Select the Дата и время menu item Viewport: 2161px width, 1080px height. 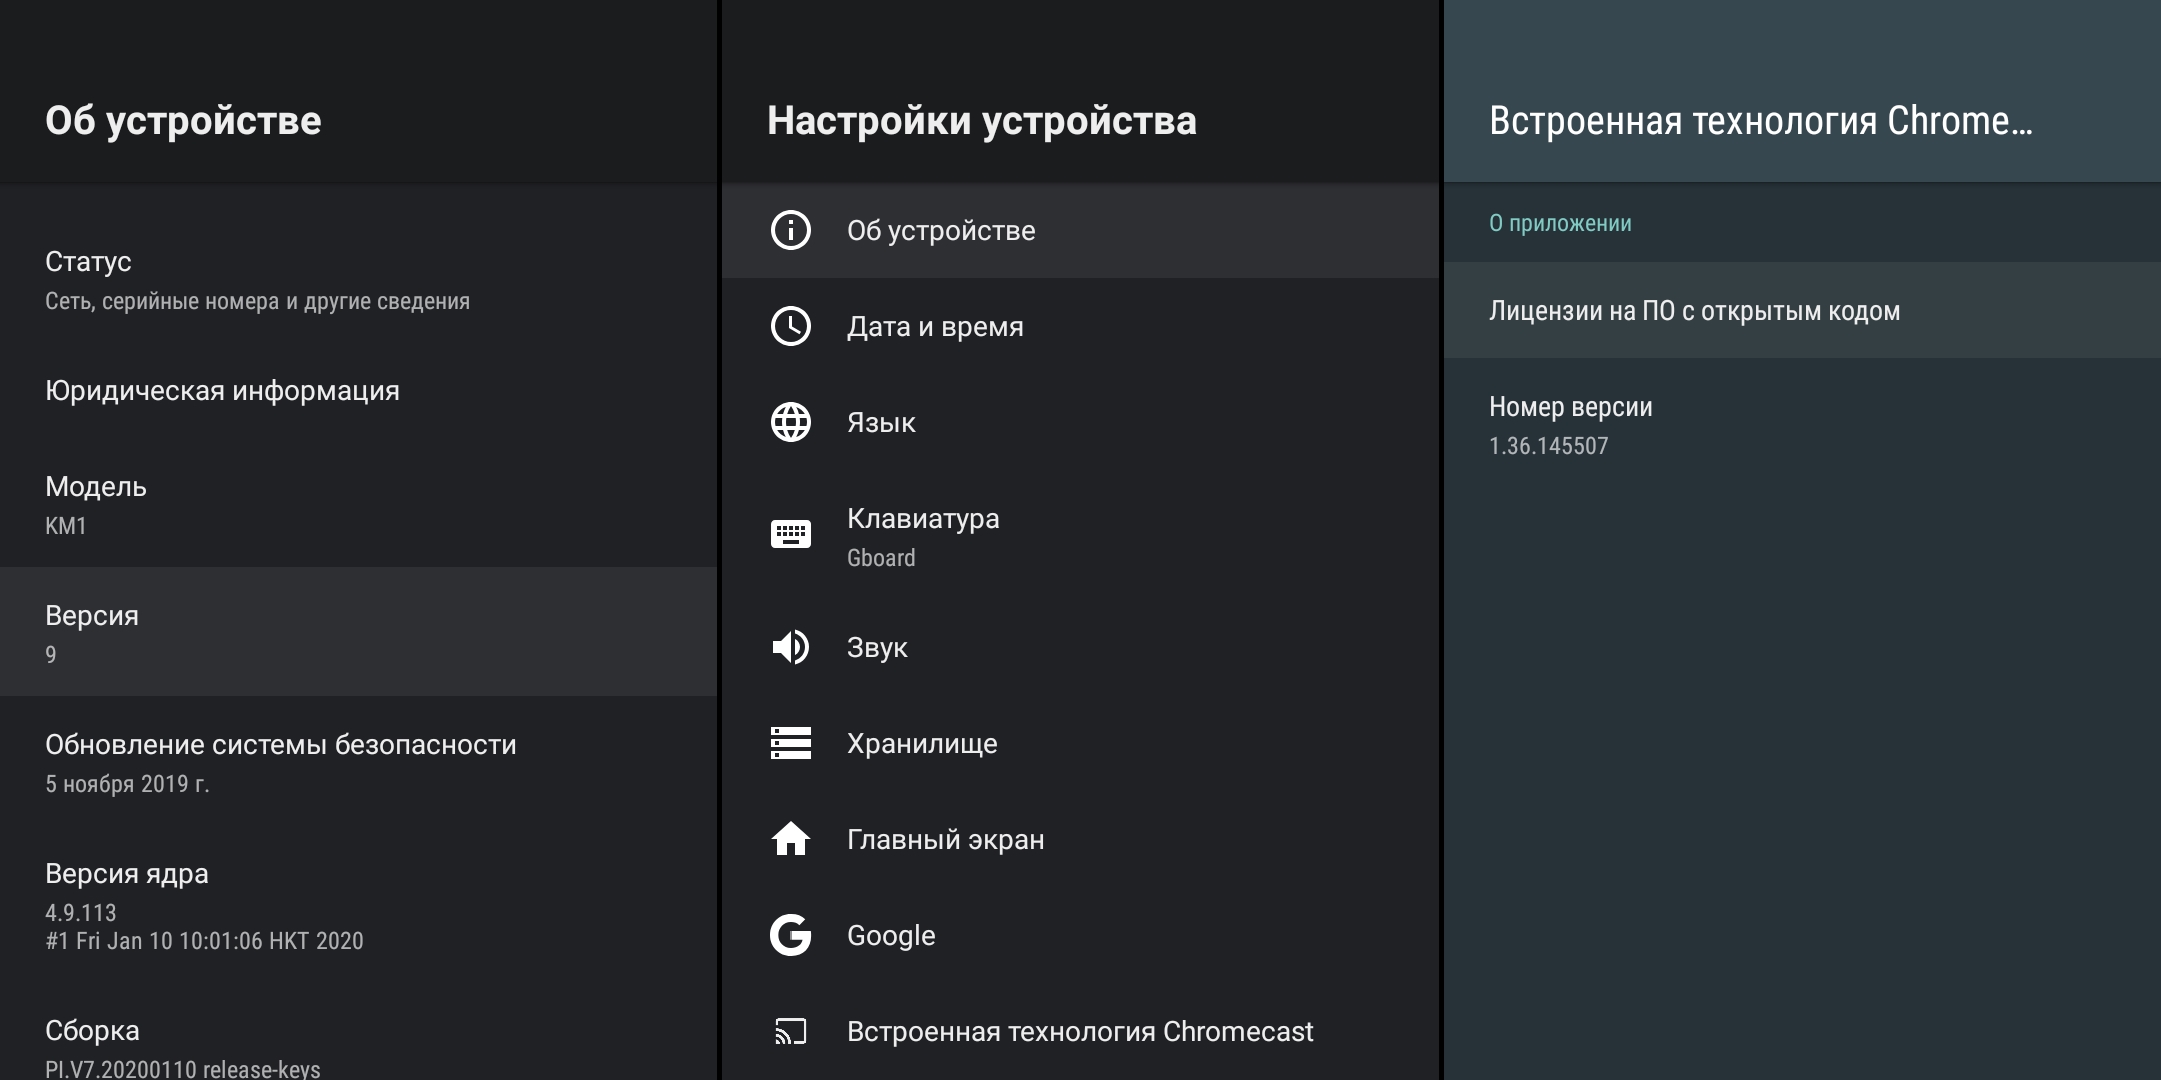click(934, 326)
